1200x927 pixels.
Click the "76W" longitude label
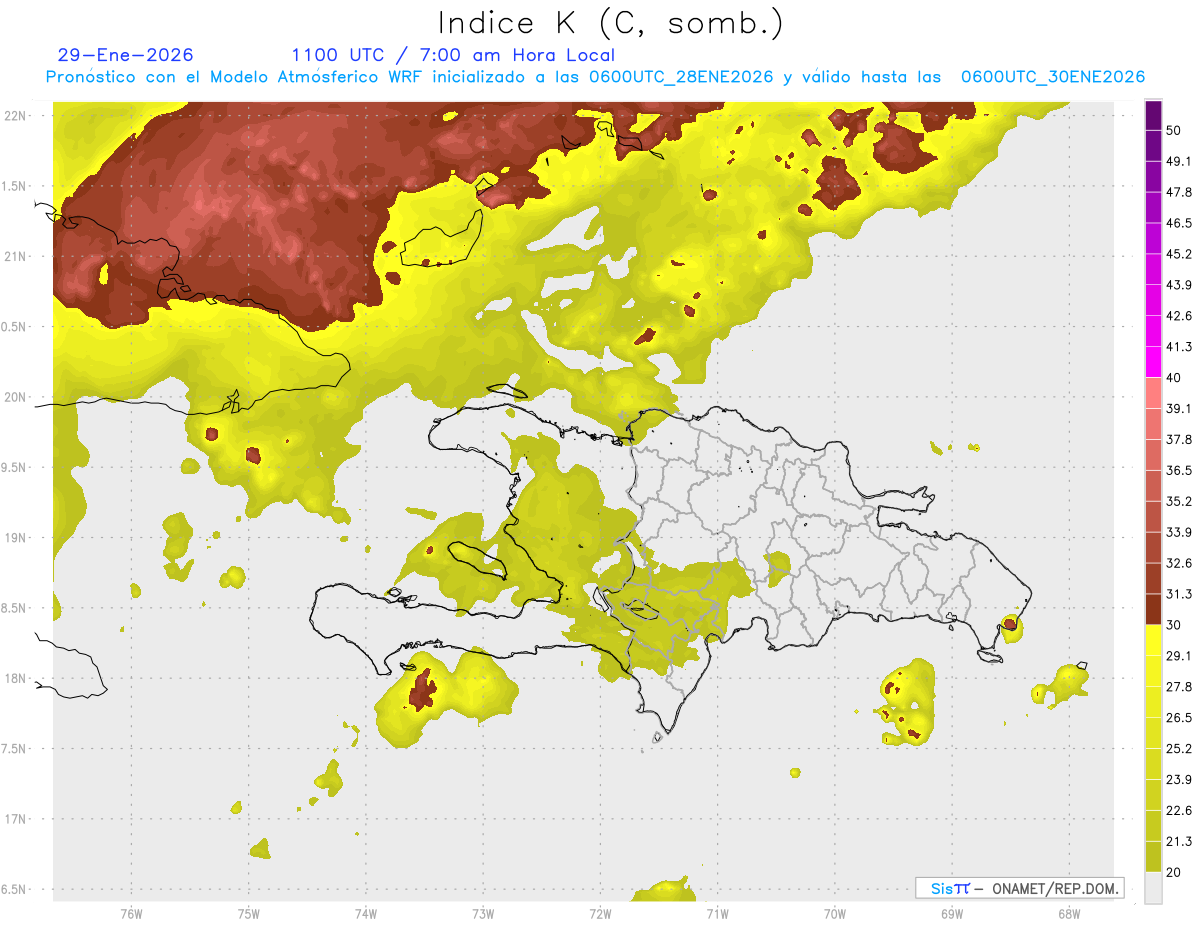131,914
